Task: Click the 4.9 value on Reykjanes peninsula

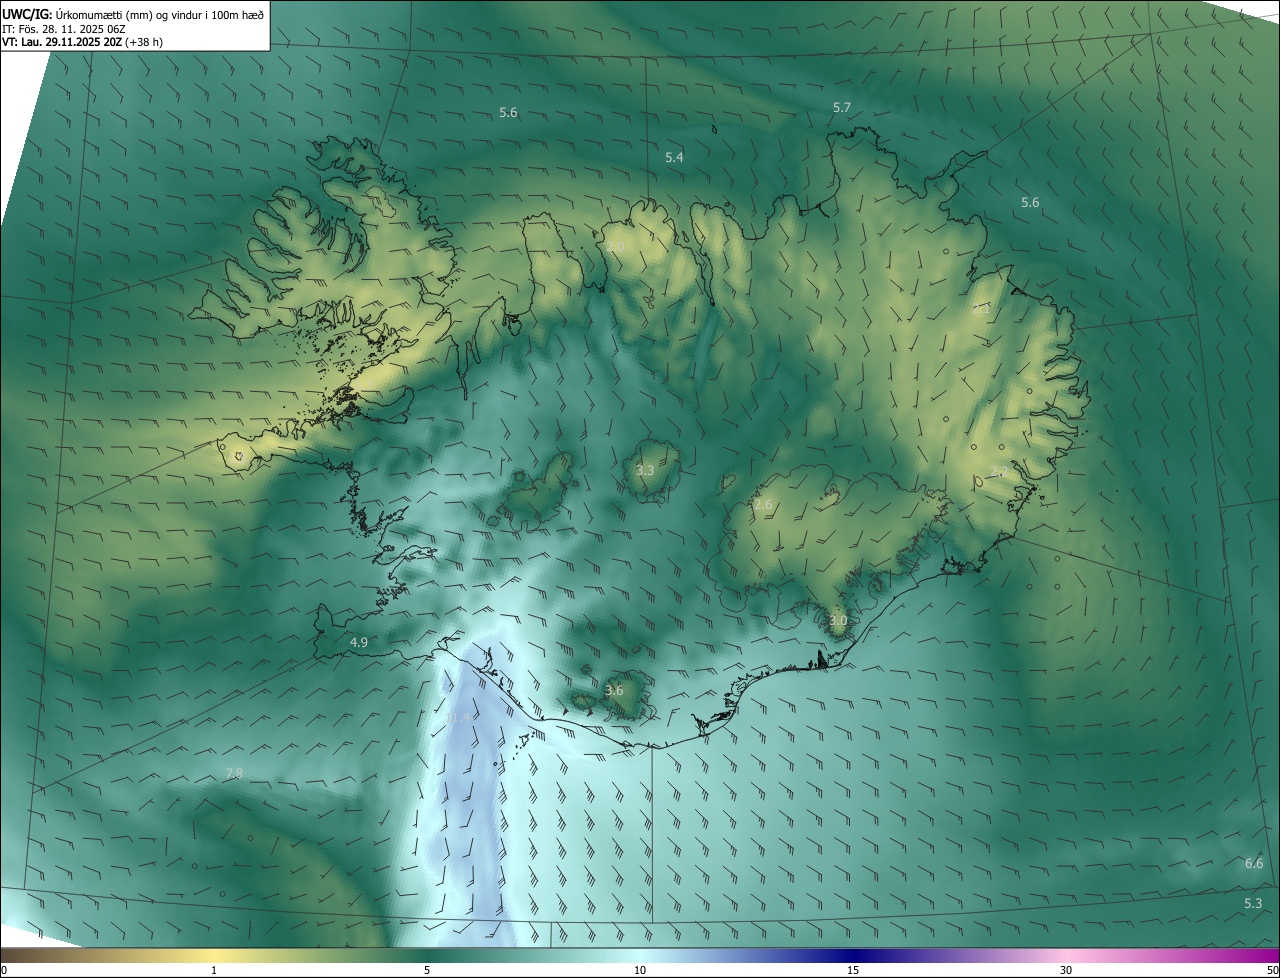Action: click(x=359, y=642)
